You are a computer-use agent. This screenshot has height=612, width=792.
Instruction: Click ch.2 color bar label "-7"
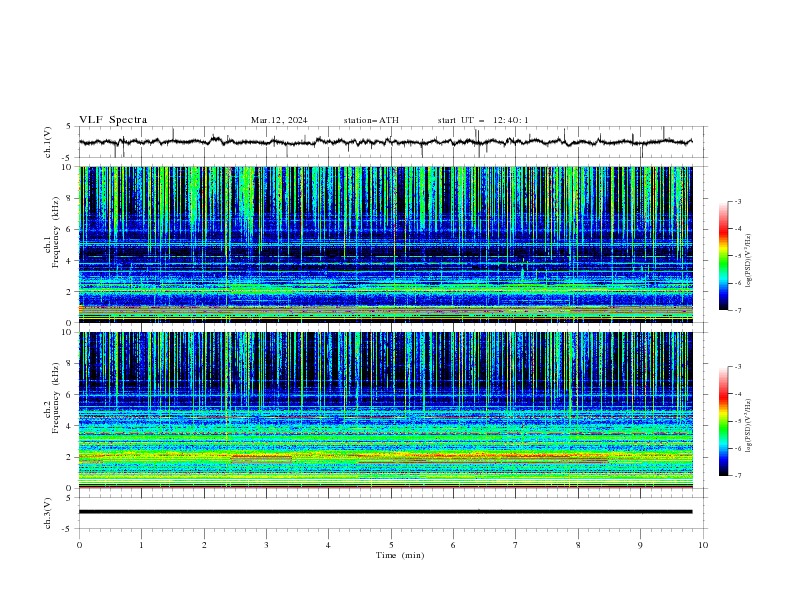click(737, 475)
